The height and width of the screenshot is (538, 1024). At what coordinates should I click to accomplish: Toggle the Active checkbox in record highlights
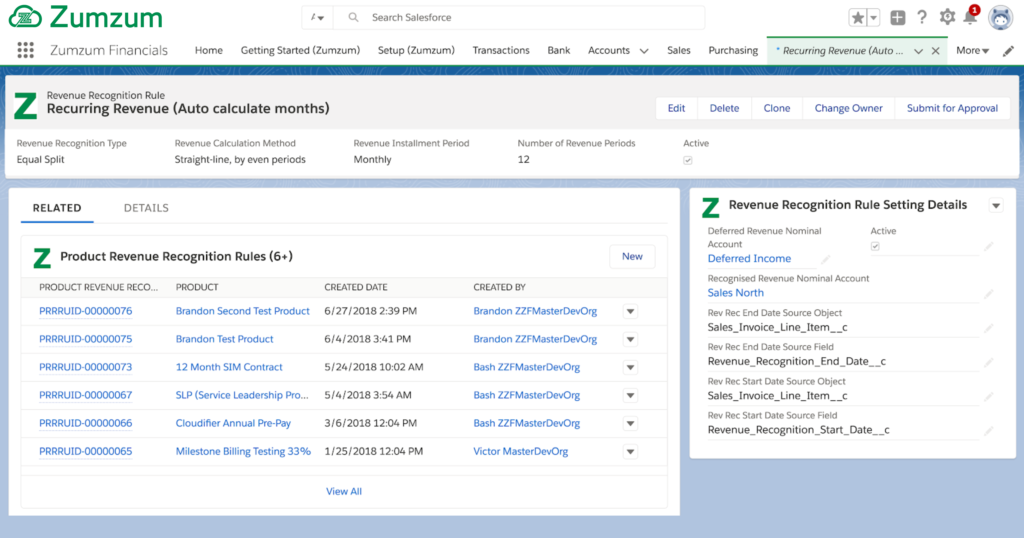[688, 160]
